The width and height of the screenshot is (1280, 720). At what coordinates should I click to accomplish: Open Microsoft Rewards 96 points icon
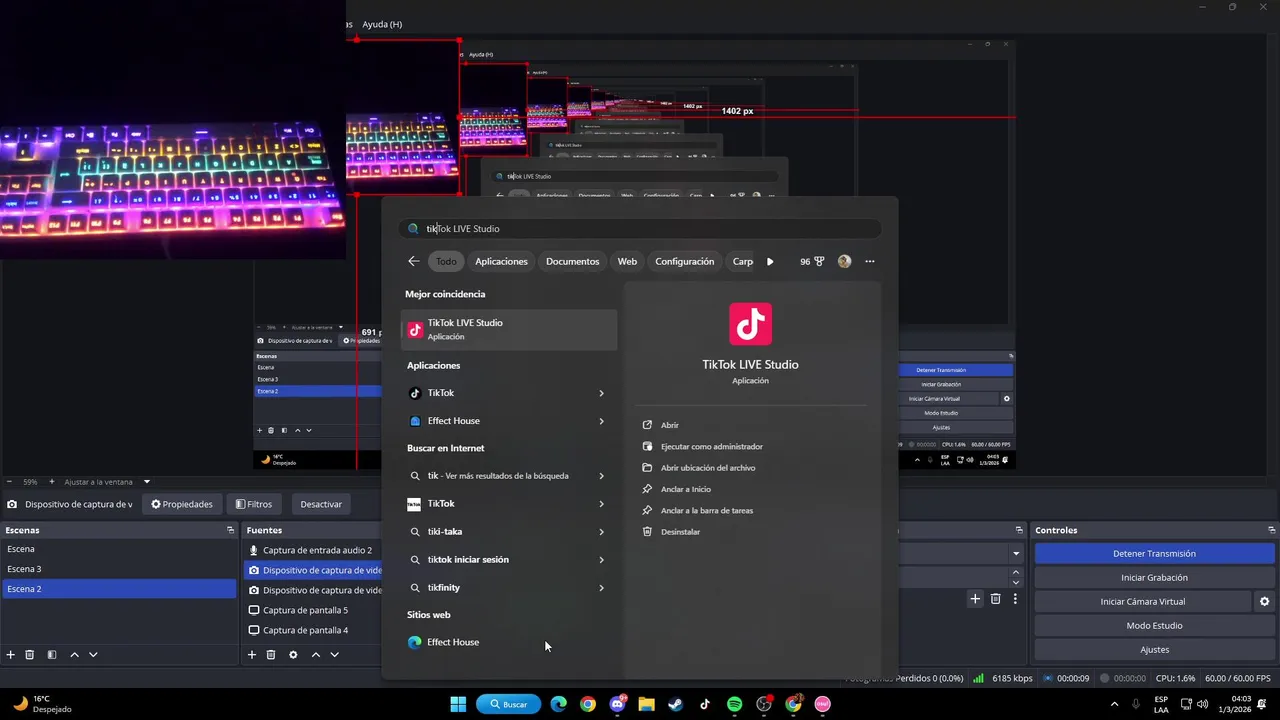tap(812, 261)
